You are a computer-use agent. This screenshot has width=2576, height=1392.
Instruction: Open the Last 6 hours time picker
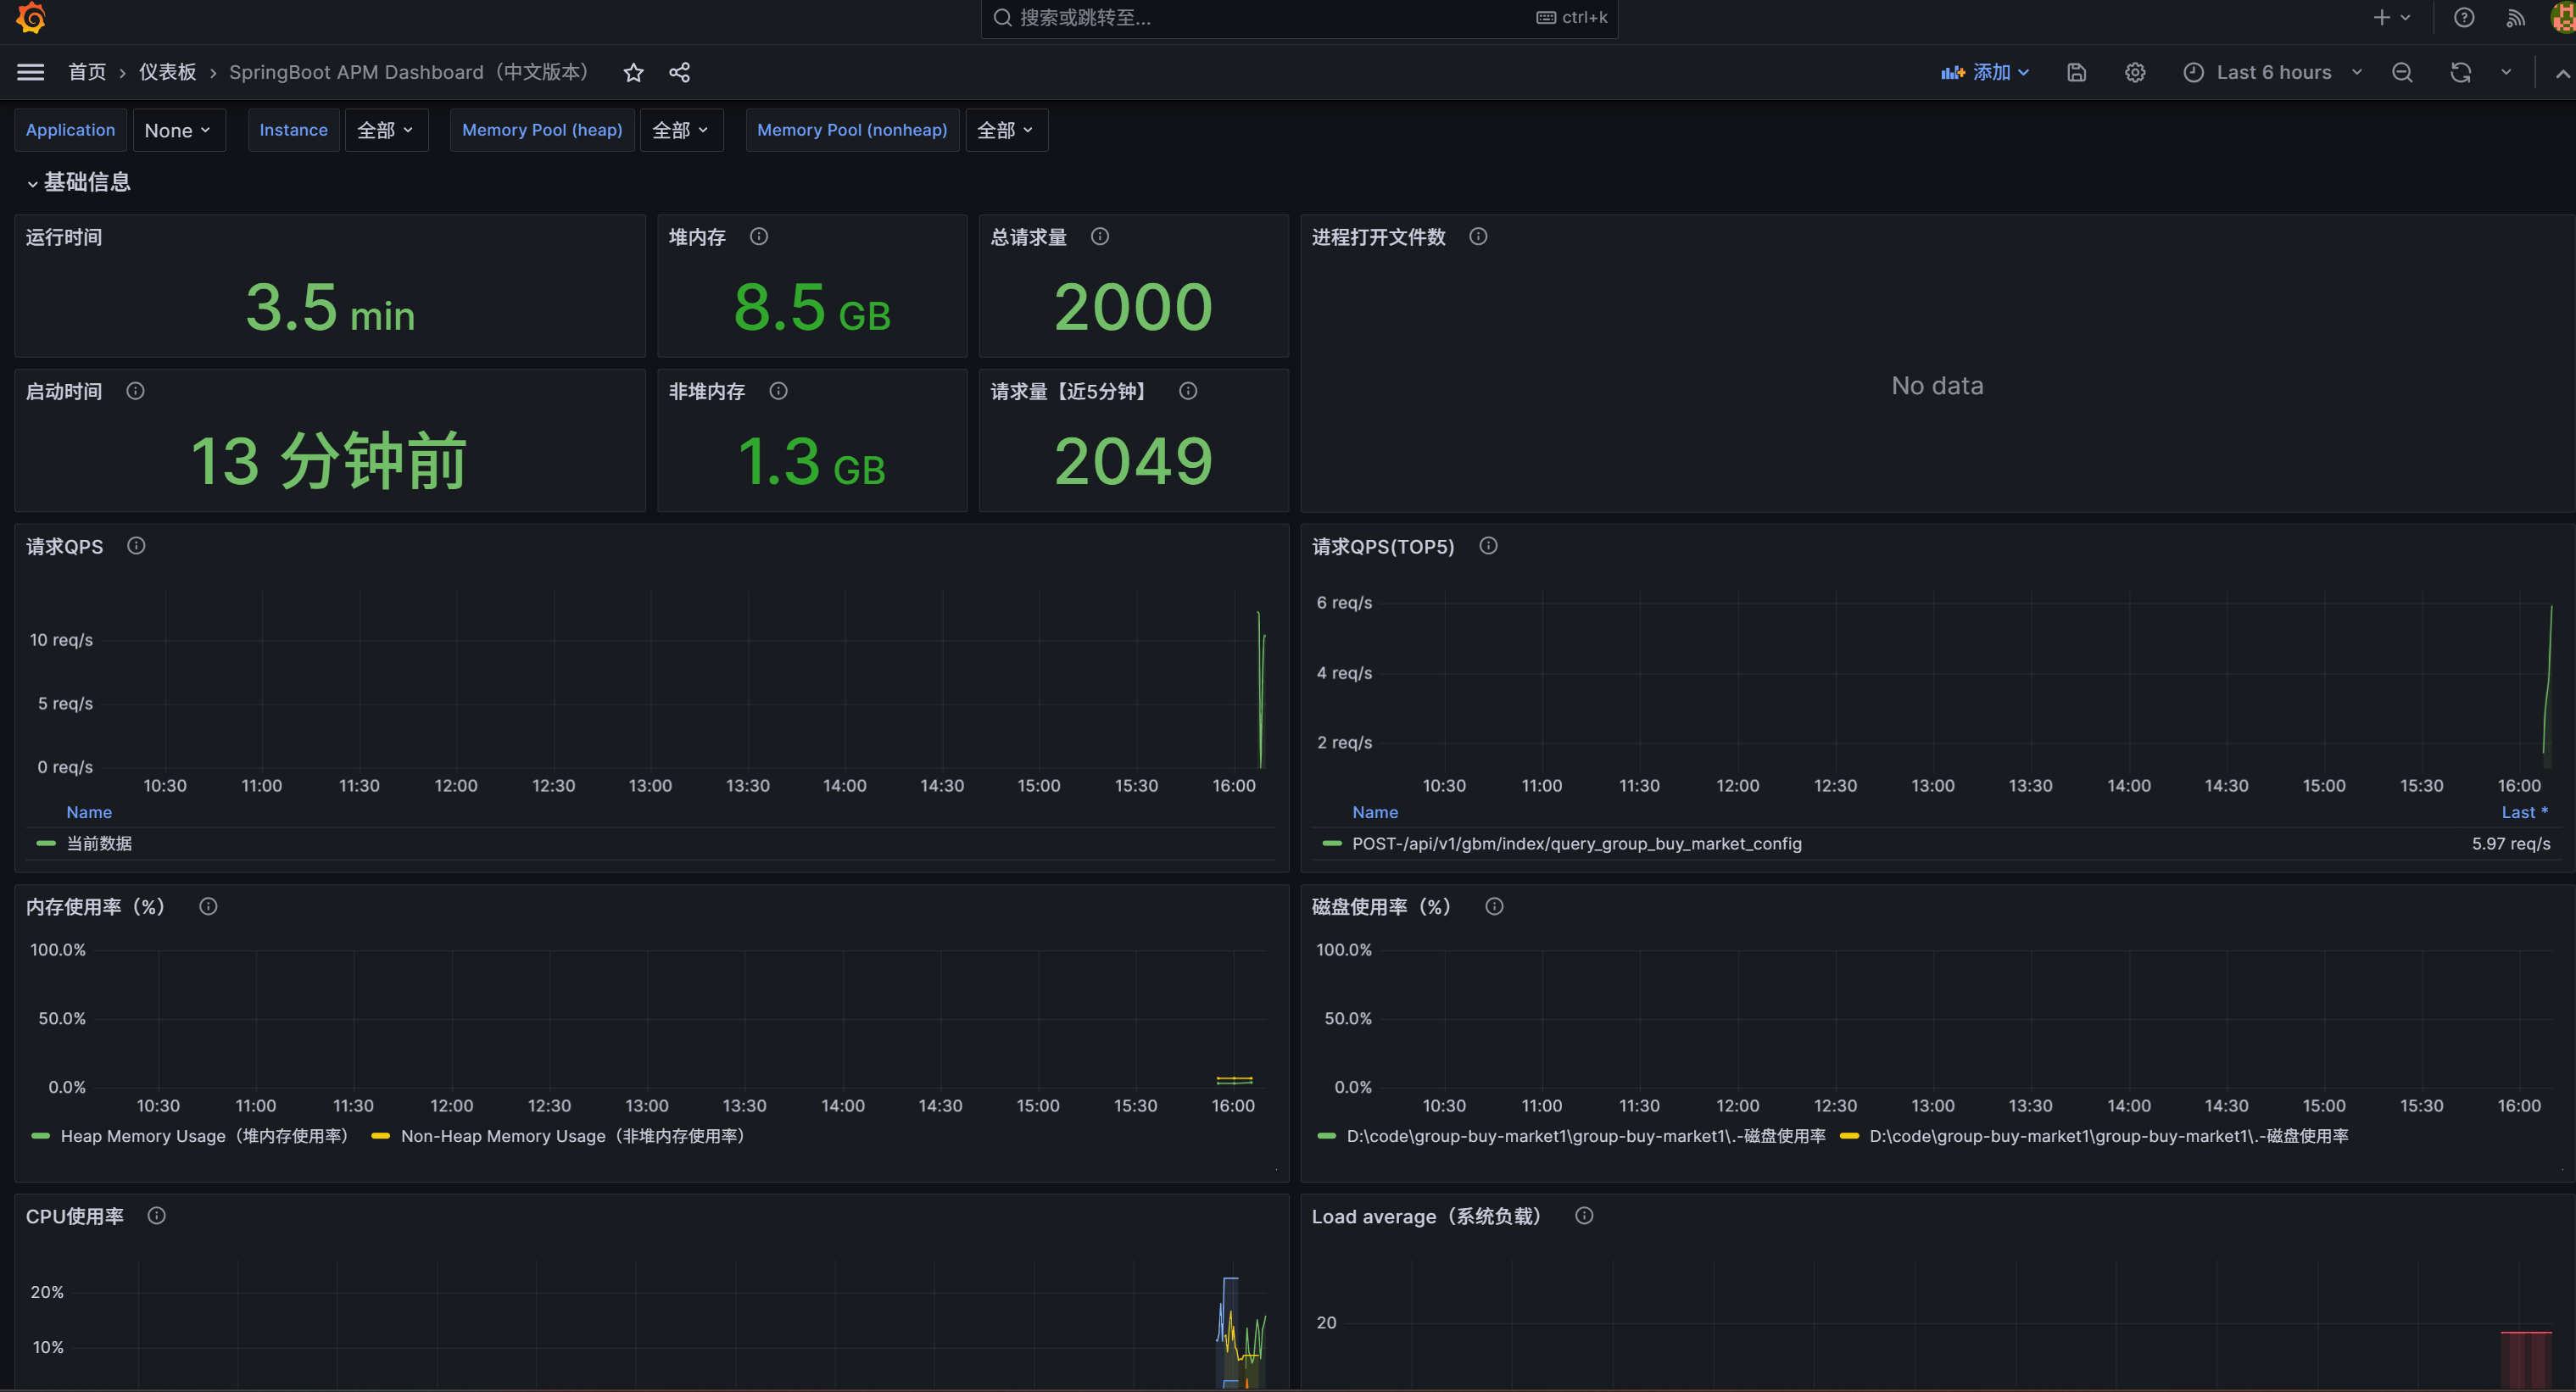(x=2273, y=72)
